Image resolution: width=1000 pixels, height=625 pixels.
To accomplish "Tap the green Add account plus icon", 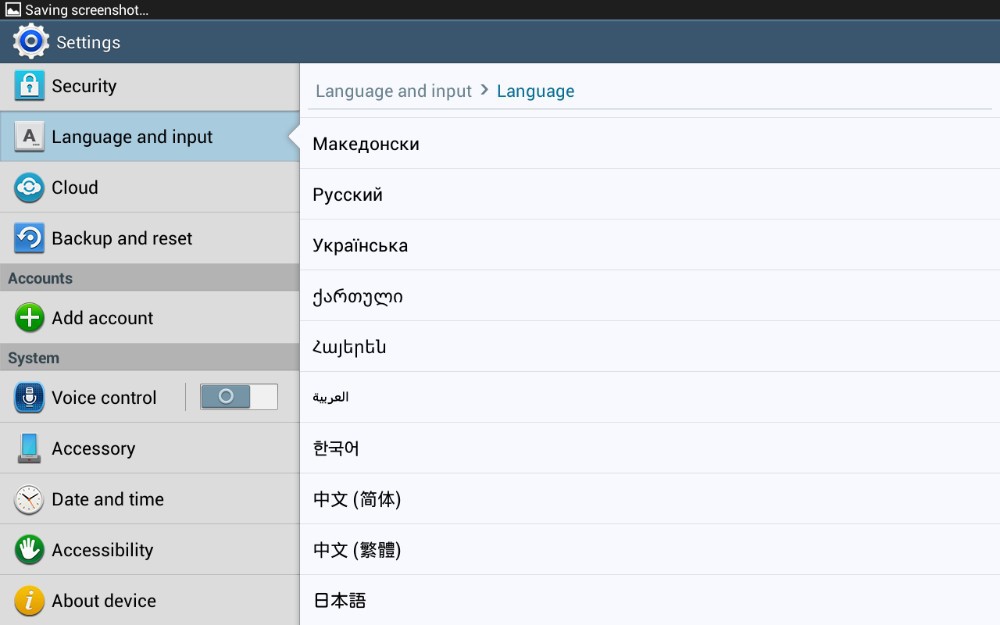I will pyautogui.click(x=29, y=318).
